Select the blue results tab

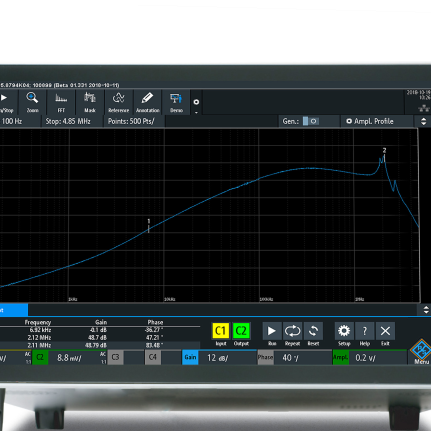coord(14,310)
